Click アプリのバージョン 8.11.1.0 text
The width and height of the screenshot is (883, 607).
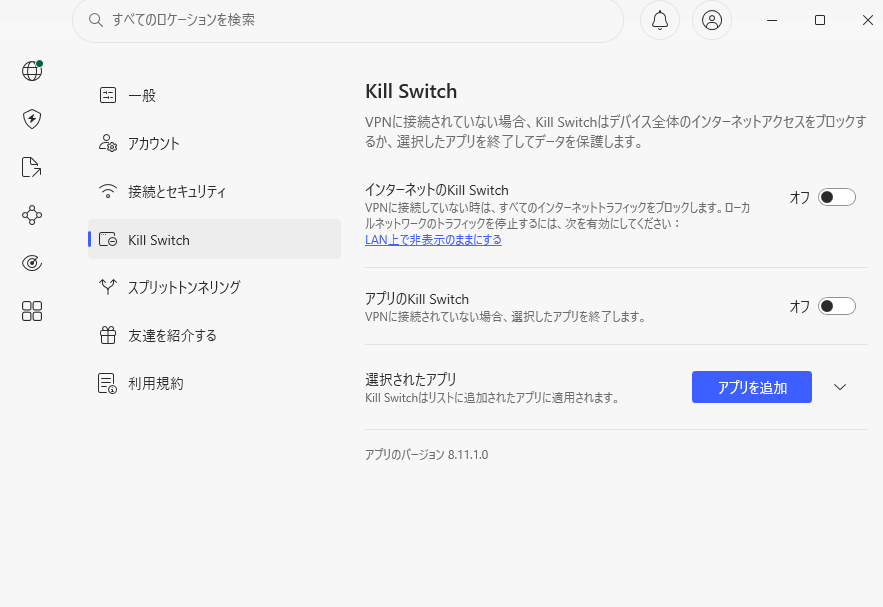426,454
